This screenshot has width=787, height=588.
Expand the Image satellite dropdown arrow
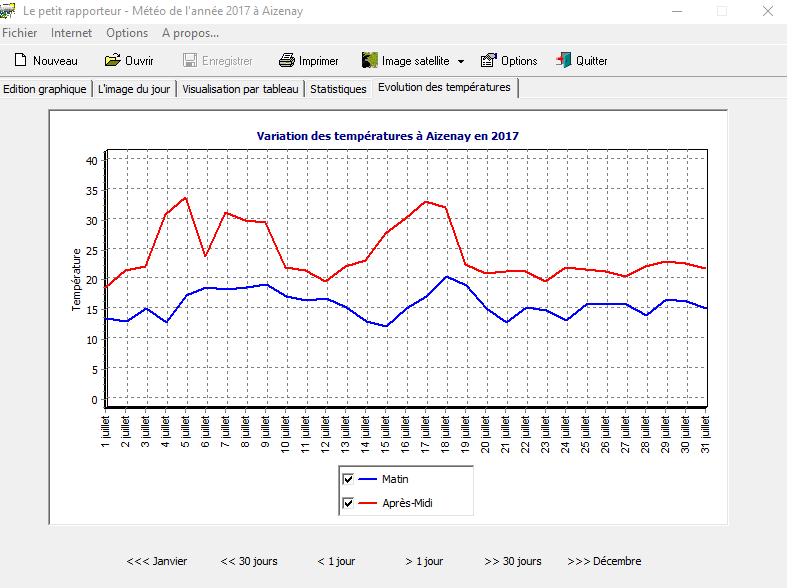pyautogui.click(x=461, y=61)
